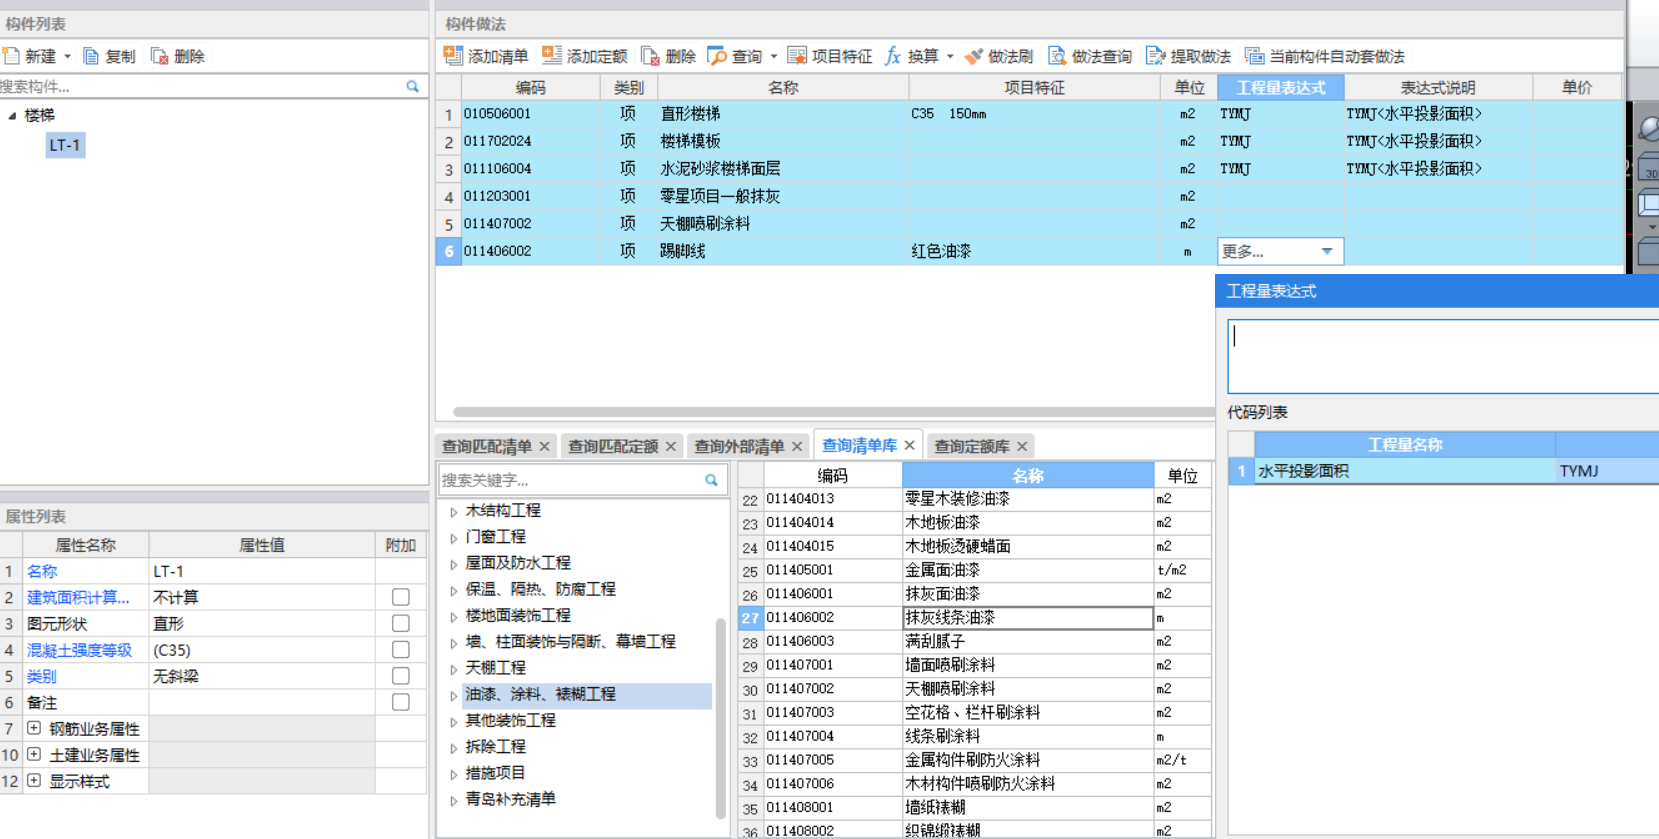Image resolution: width=1659 pixels, height=839 pixels.
Task: Click the 做法刷 brush icon
Action: (973, 56)
